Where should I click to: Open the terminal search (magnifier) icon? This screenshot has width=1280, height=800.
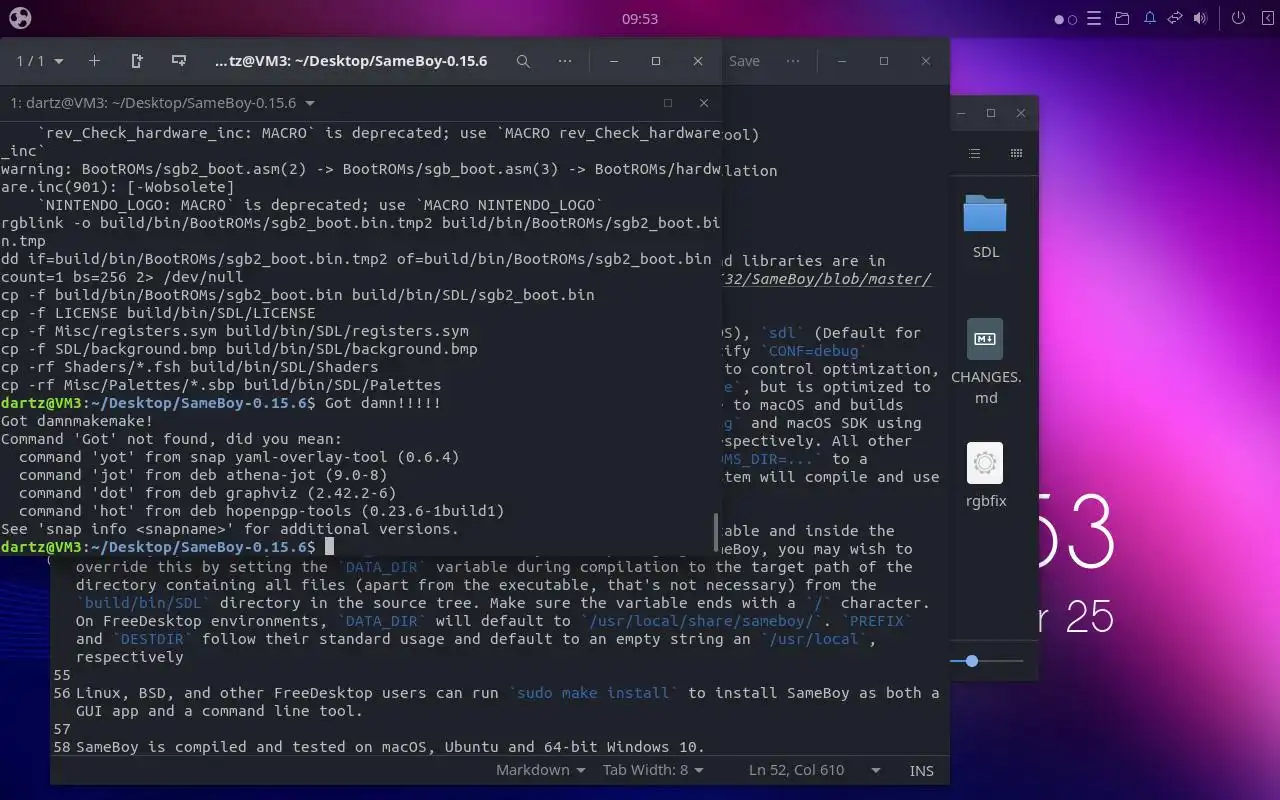click(523, 61)
